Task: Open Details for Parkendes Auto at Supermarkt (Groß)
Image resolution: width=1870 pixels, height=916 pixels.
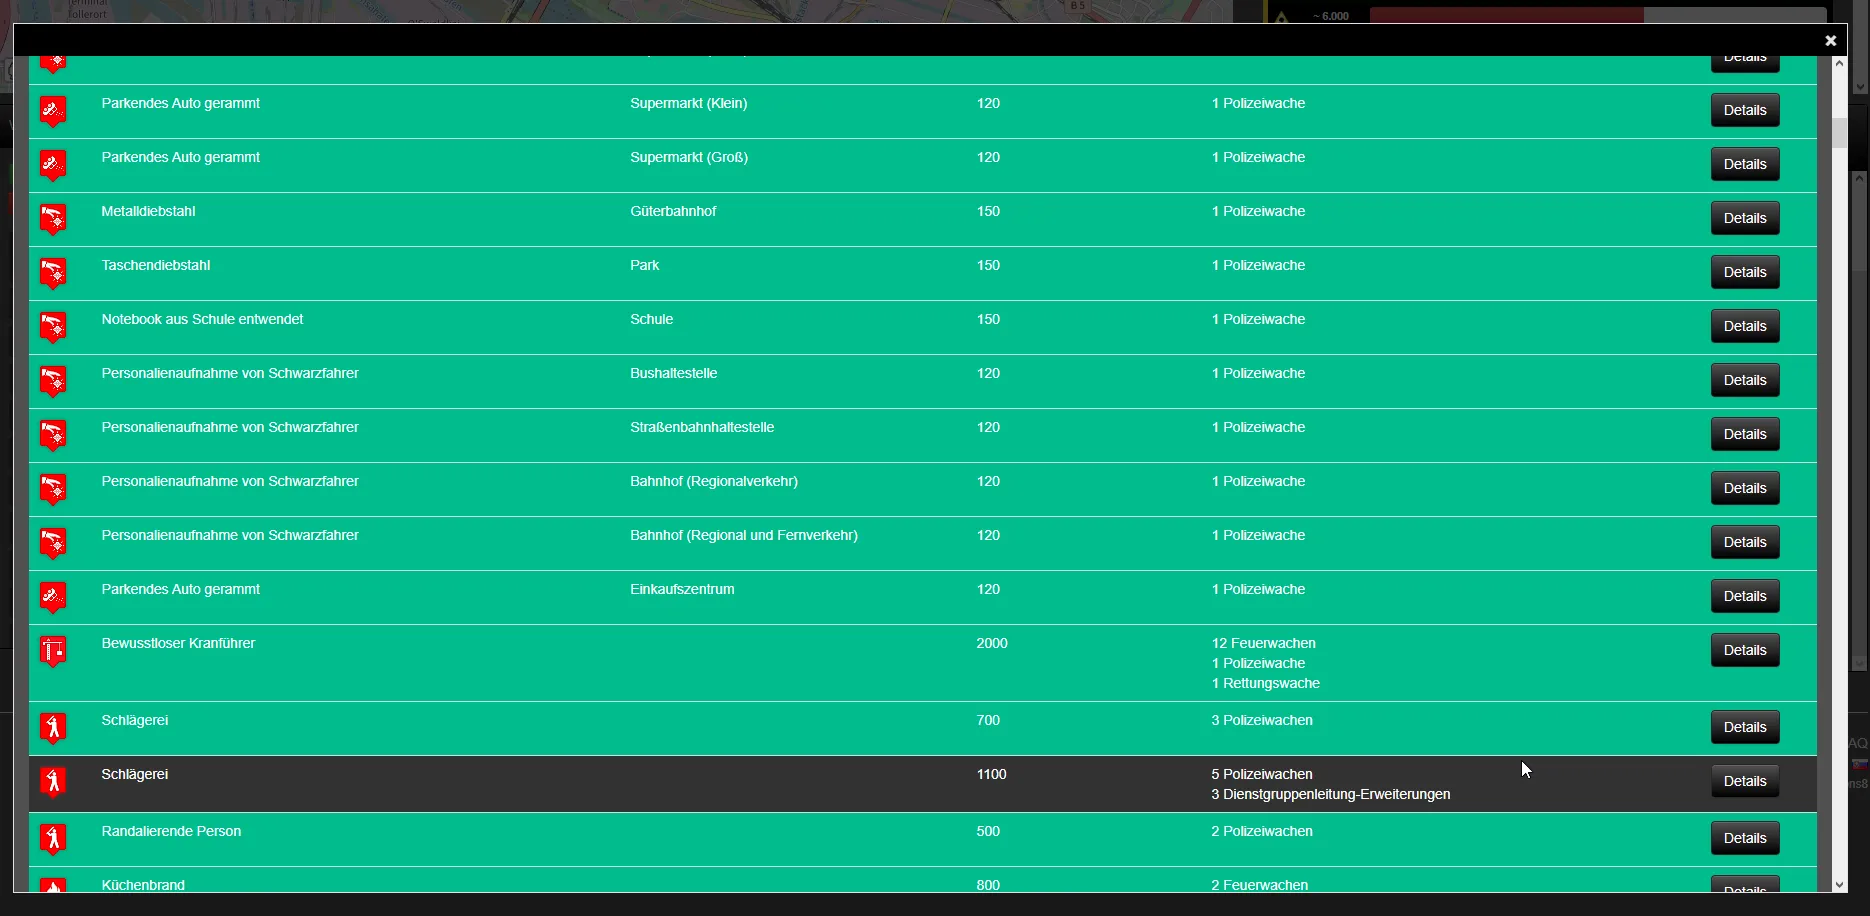Action: pos(1744,164)
